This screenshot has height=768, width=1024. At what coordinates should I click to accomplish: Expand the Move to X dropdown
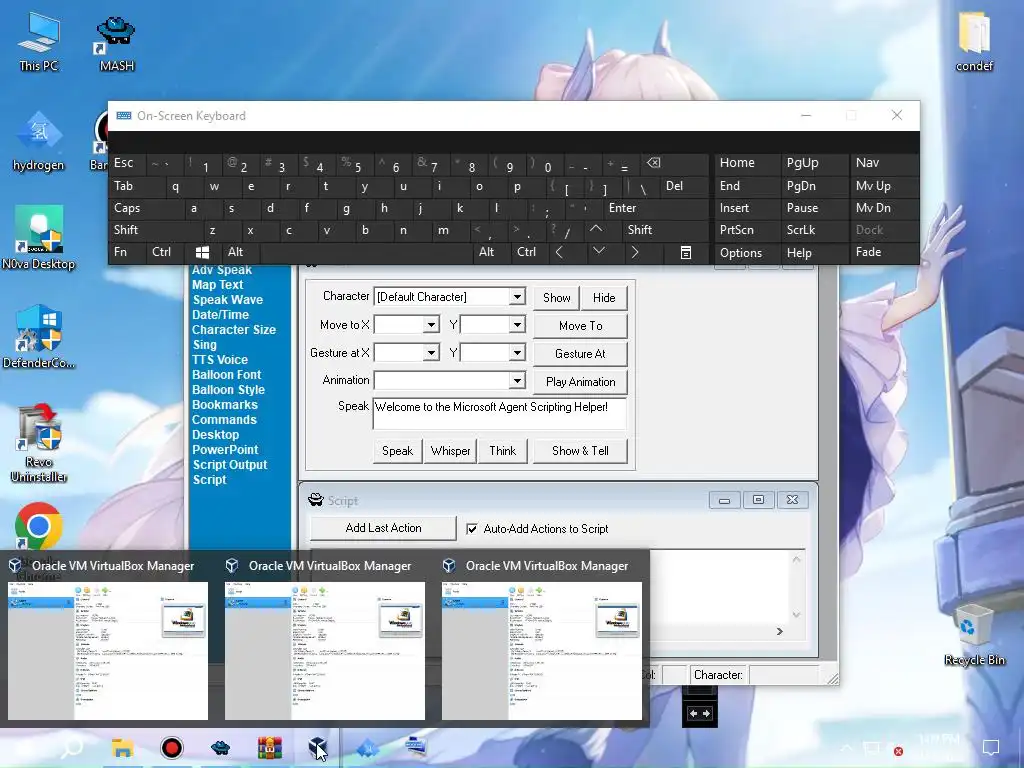(431, 325)
